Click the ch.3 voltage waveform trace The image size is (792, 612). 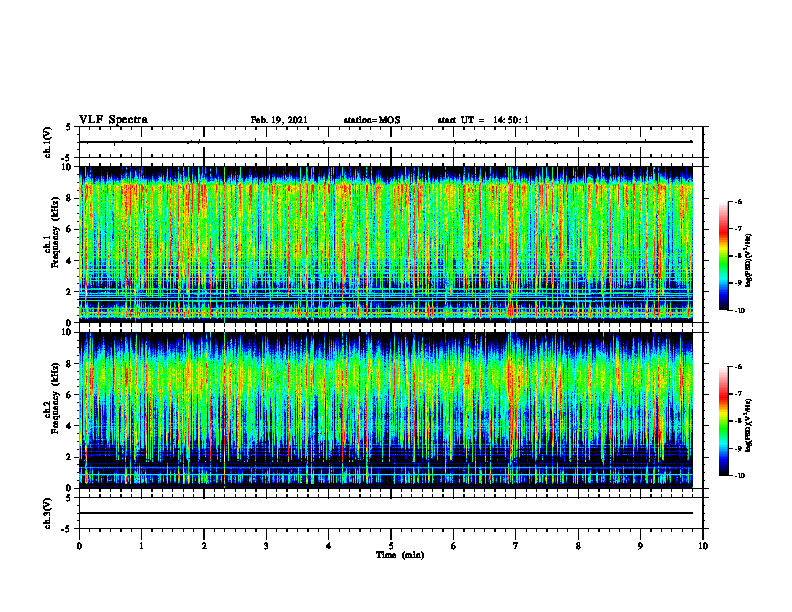click(x=386, y=513)
